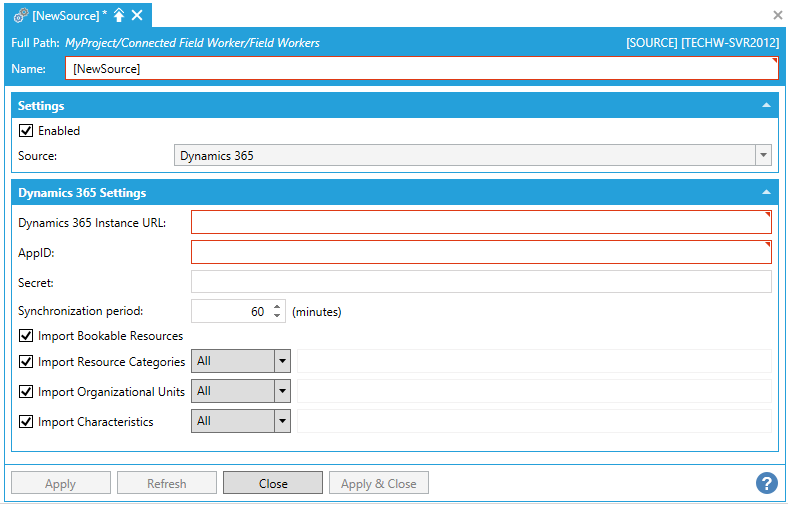The image size is (788, 506).
Task: Focus the AppID input field
Action: pyautogui.click(x=480, y=252)
